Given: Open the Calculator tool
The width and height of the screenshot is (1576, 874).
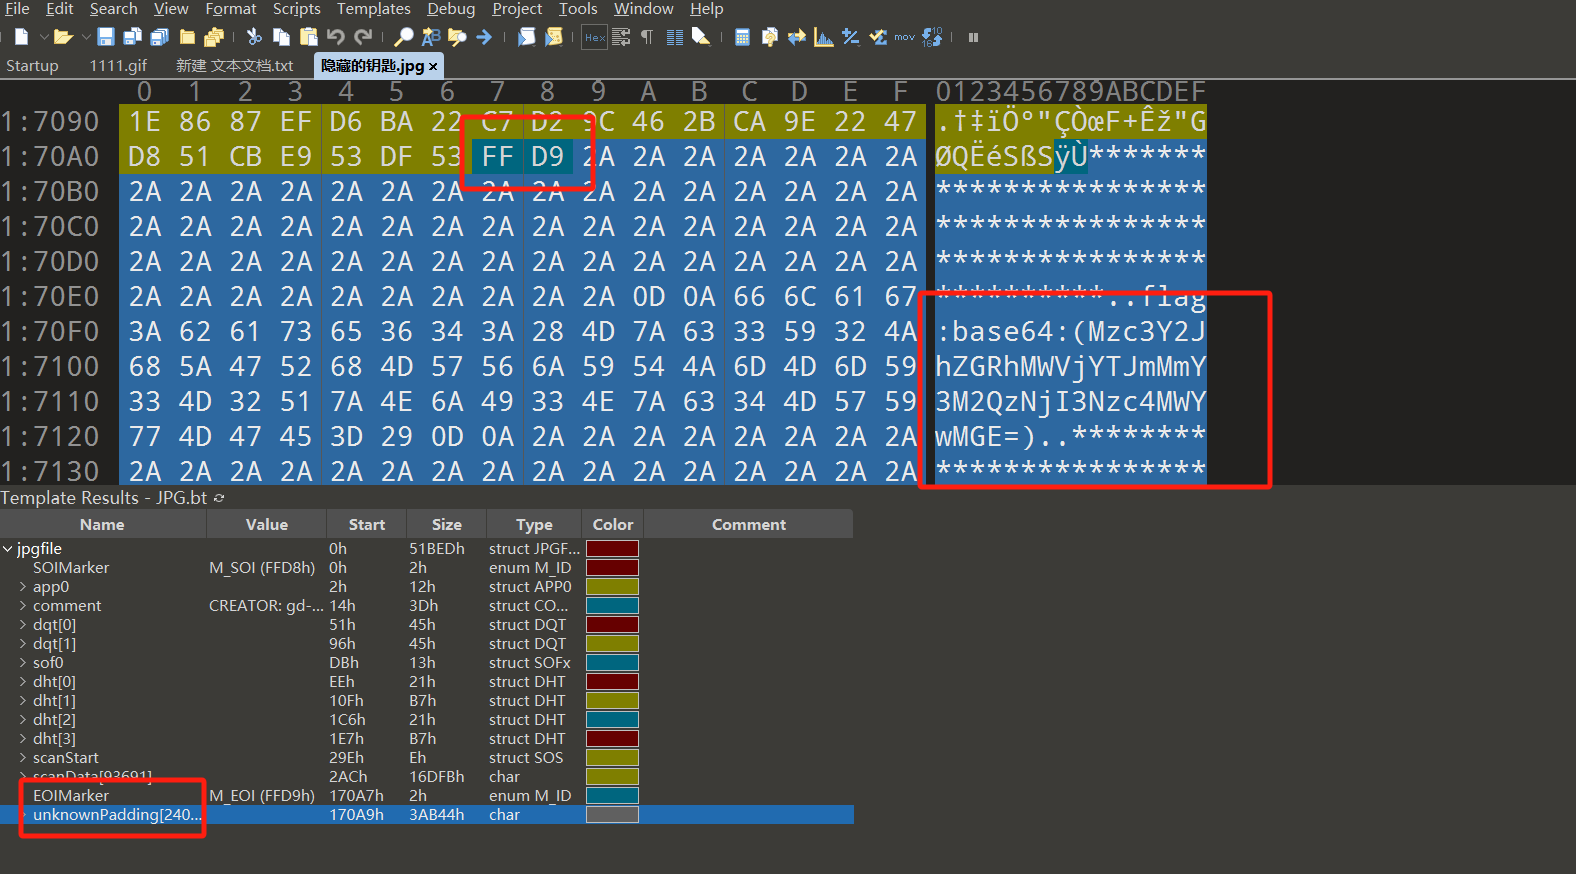Looking at the screenshot, I should point(742,37).
